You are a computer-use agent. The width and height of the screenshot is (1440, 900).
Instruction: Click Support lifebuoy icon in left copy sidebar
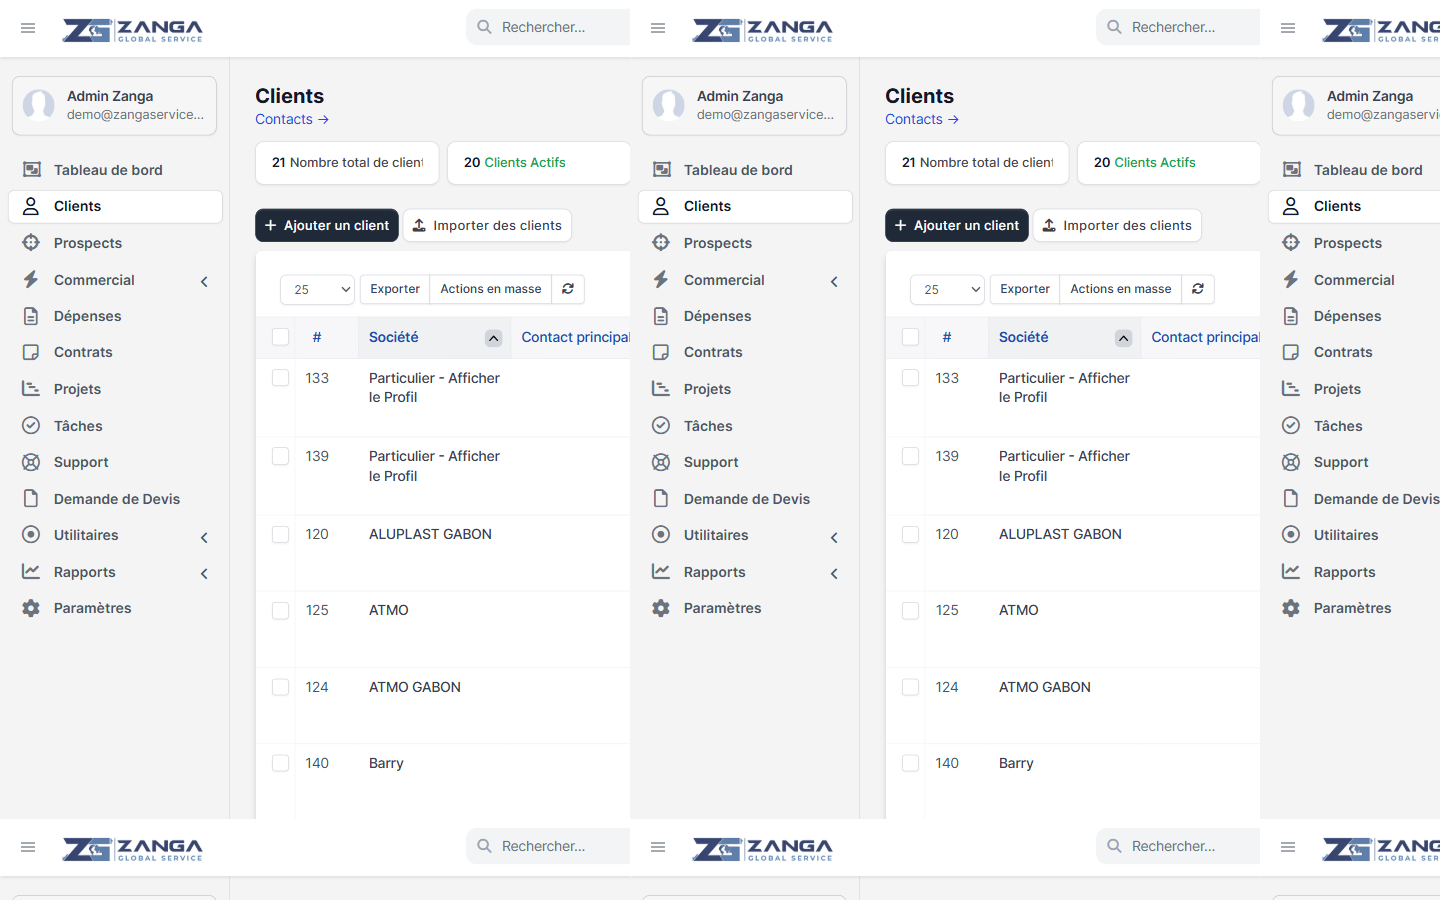click(31, 462)
